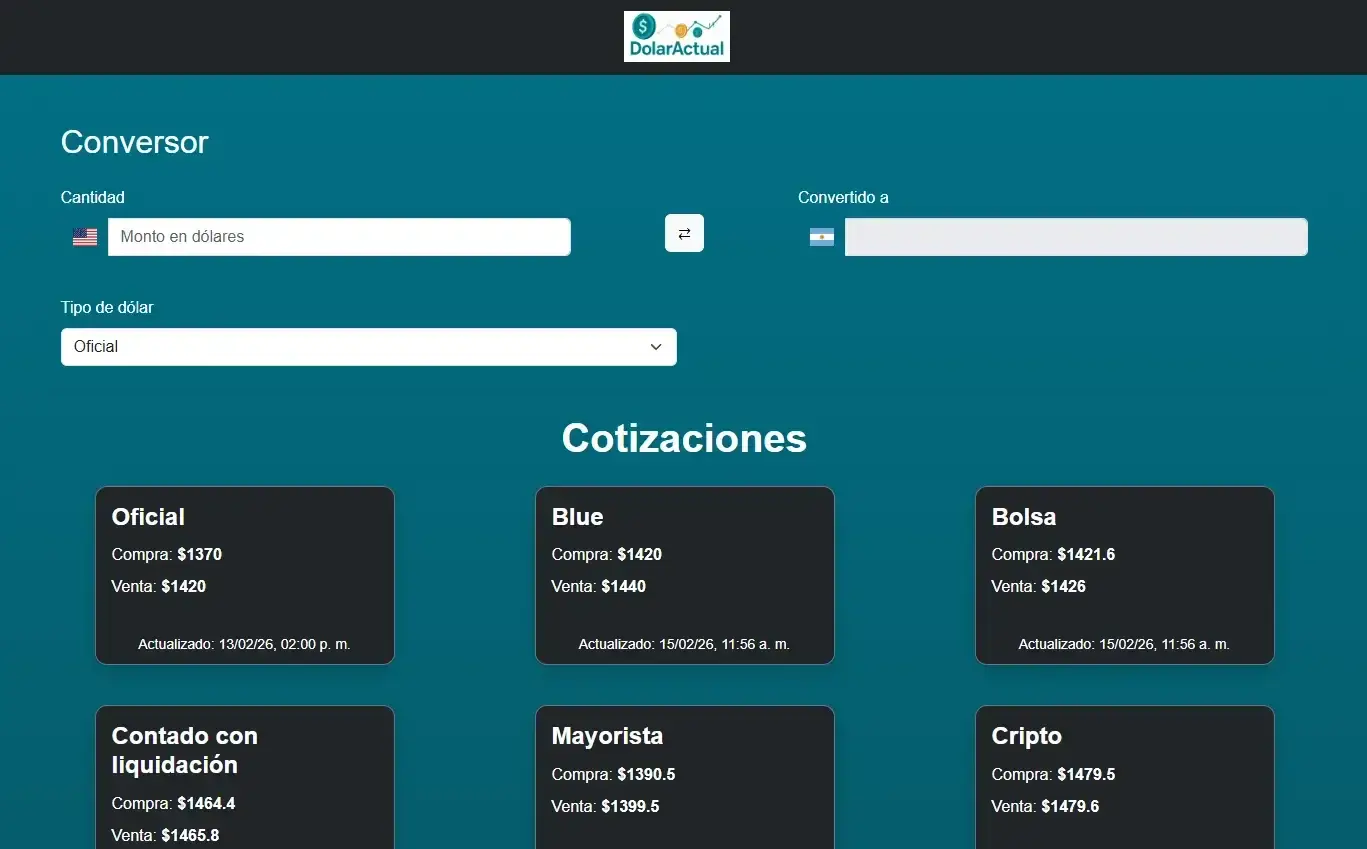Click the Bolsa cotization card
The height and width of the screenshot is (849, 1367).
pos(1124,575)
